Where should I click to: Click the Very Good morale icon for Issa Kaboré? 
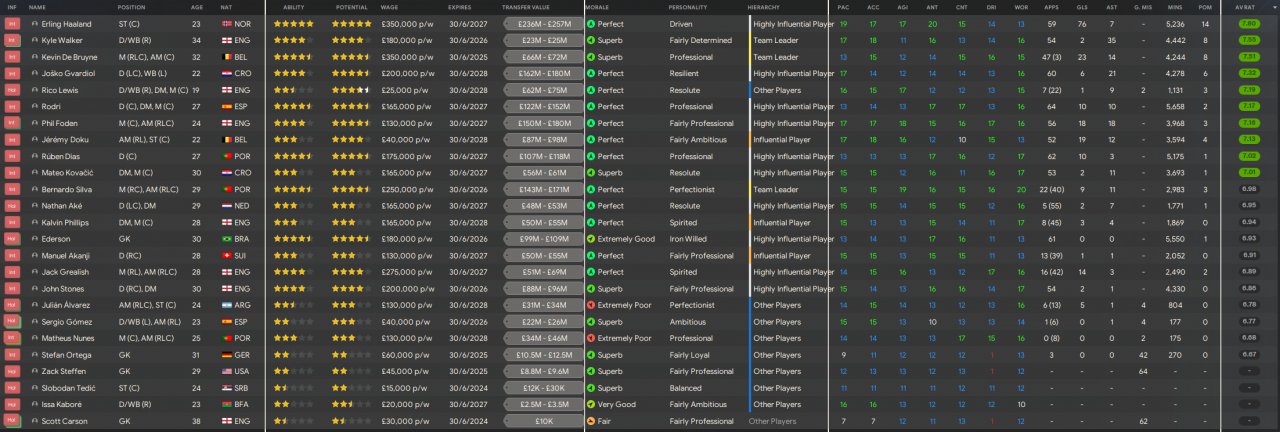coord(591,404)
